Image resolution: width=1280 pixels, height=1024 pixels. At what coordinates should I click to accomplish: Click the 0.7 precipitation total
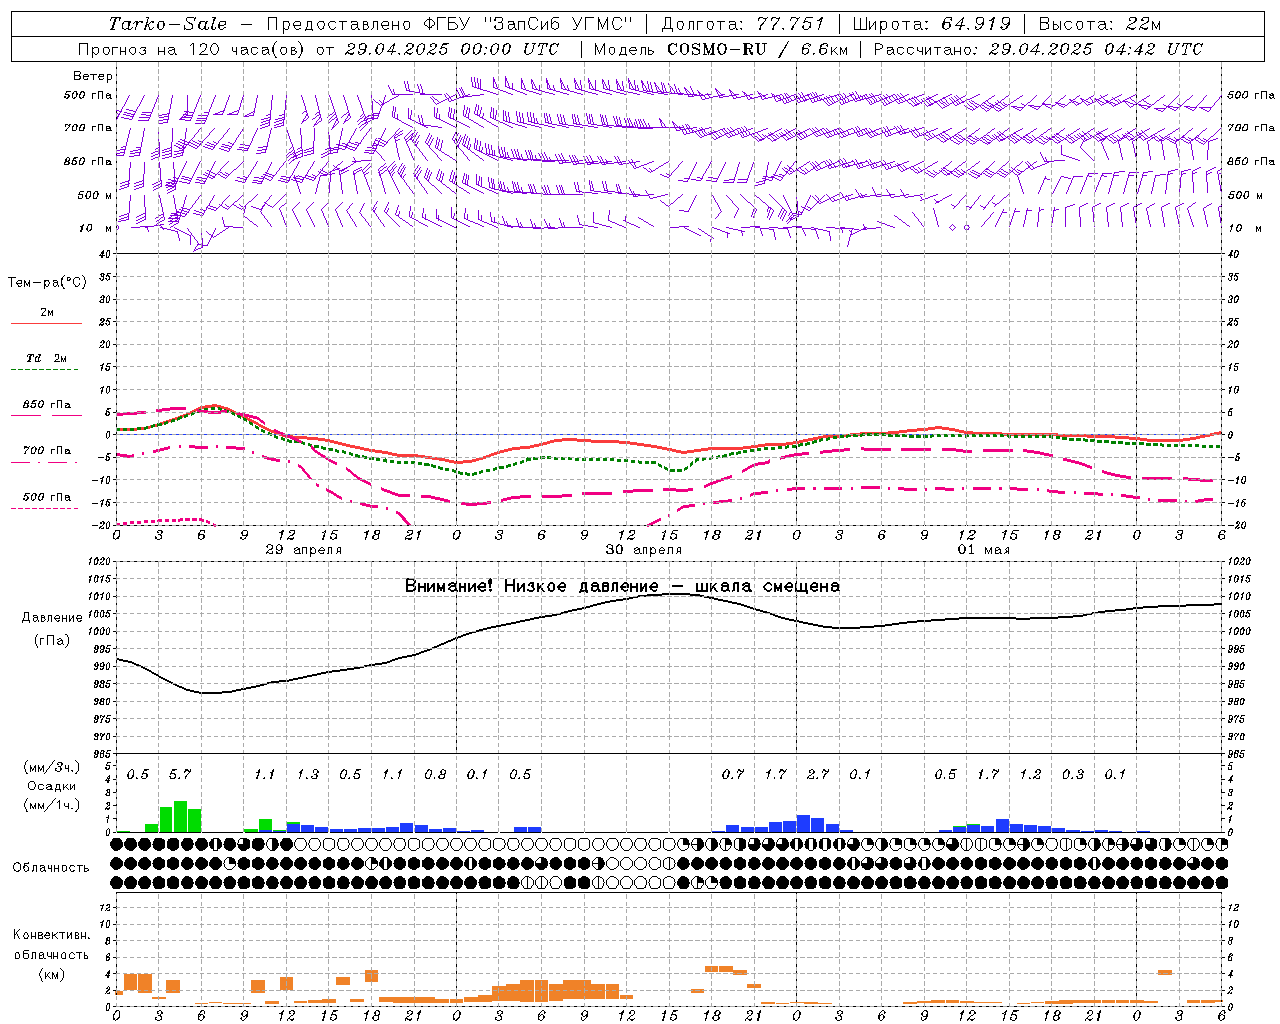click(x=733, y=774)
